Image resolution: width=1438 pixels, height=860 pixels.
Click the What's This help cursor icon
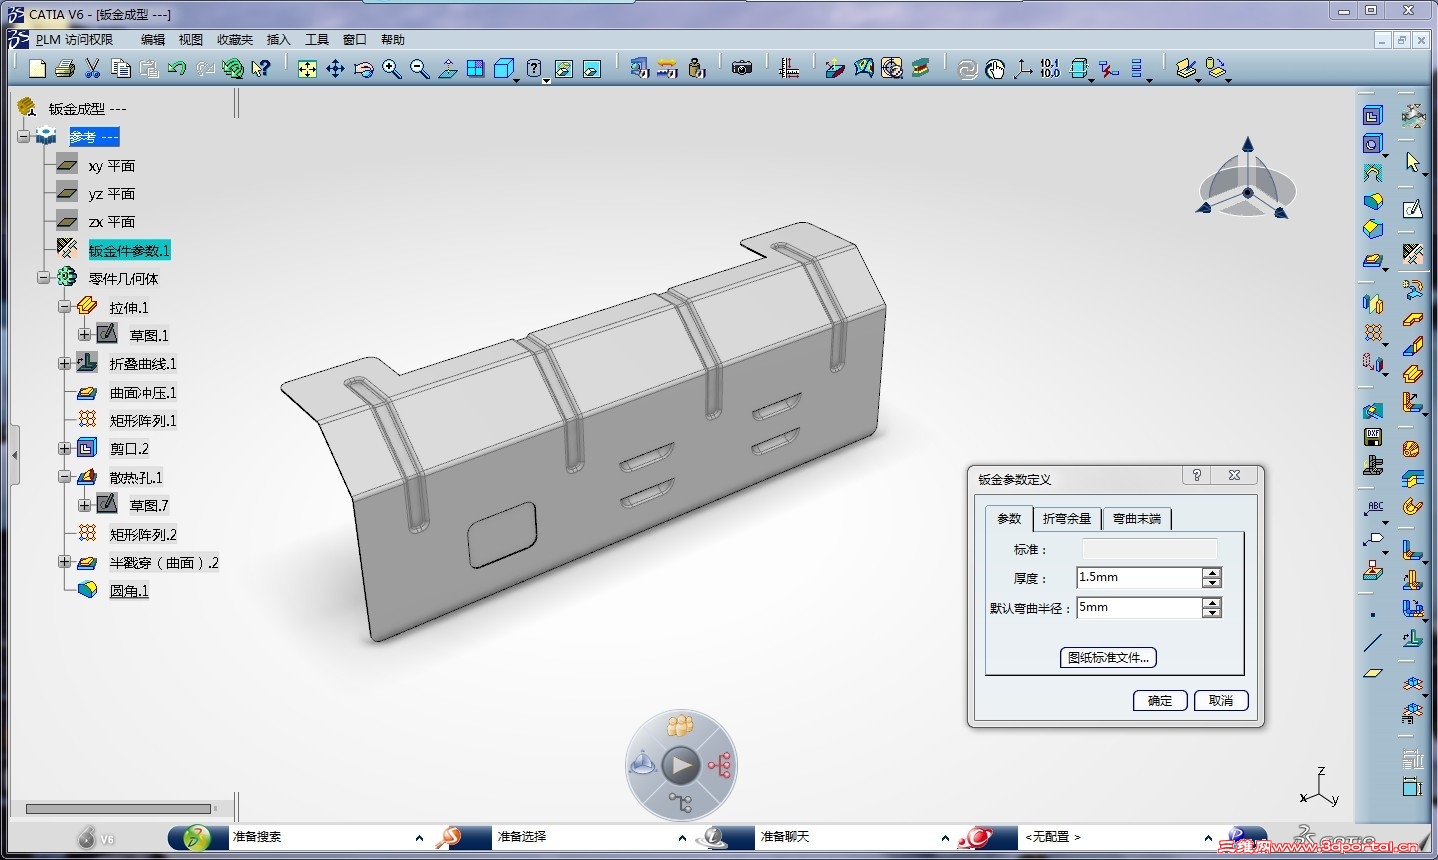point(261,69)
